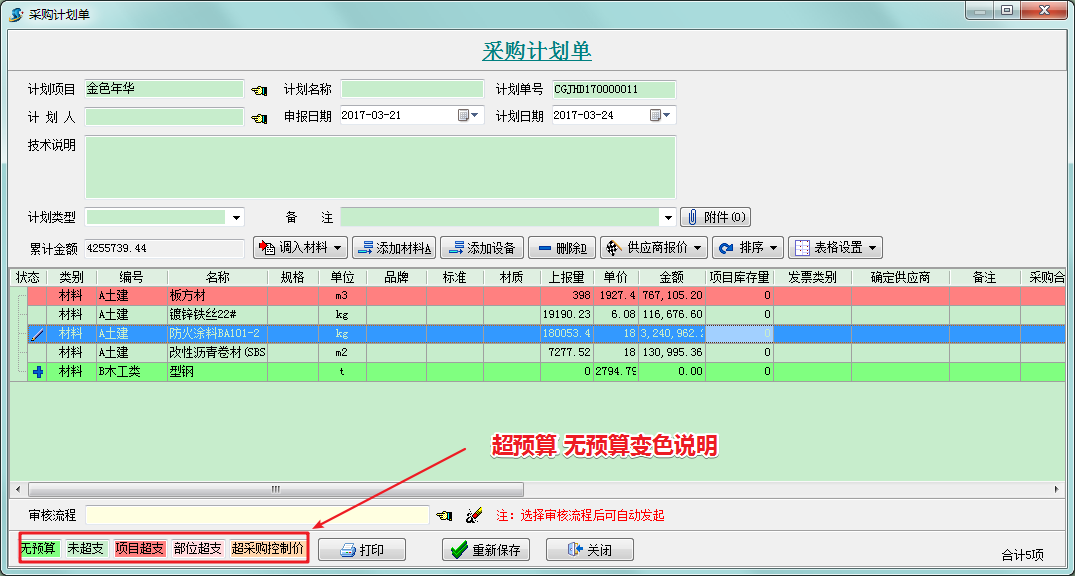Viewport: 1075px width, 576px height.
Task: Click the 添加设备 button
Action: pyautogui.click(x=482, y=248)
